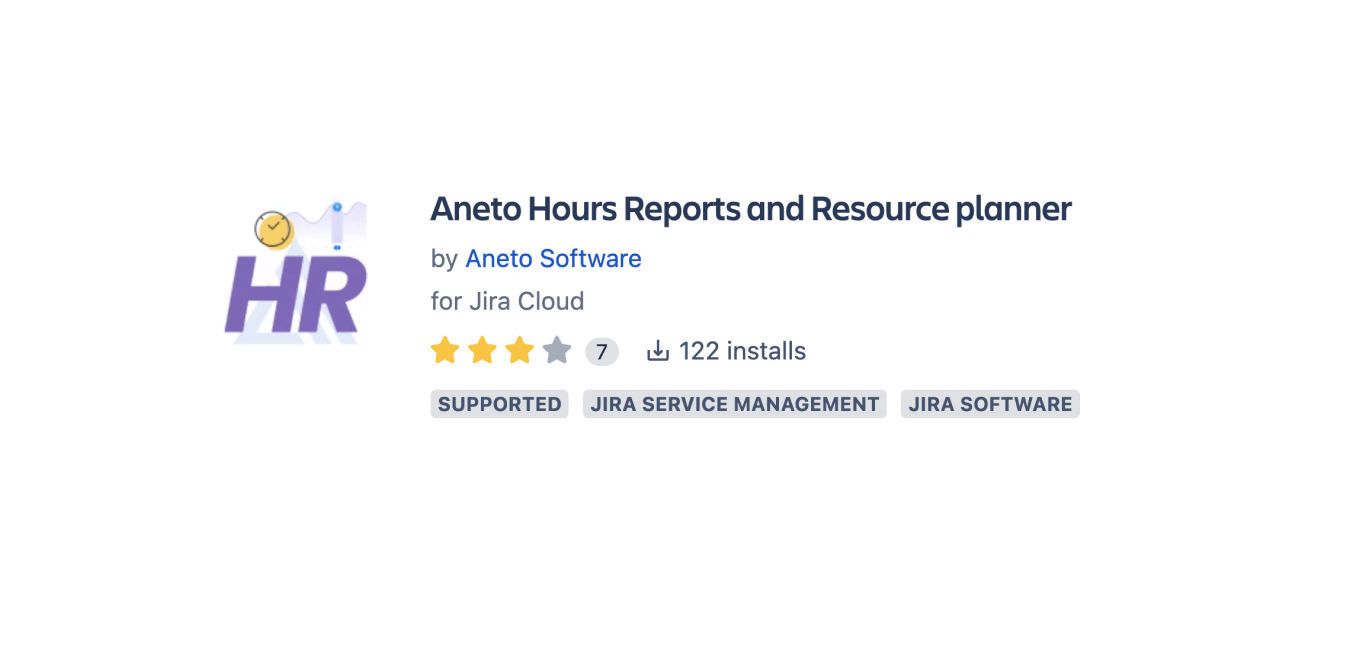The image size is (1368, 670).
Task: Click the clock badge on the app logo
Action: [x=273, y=230]
